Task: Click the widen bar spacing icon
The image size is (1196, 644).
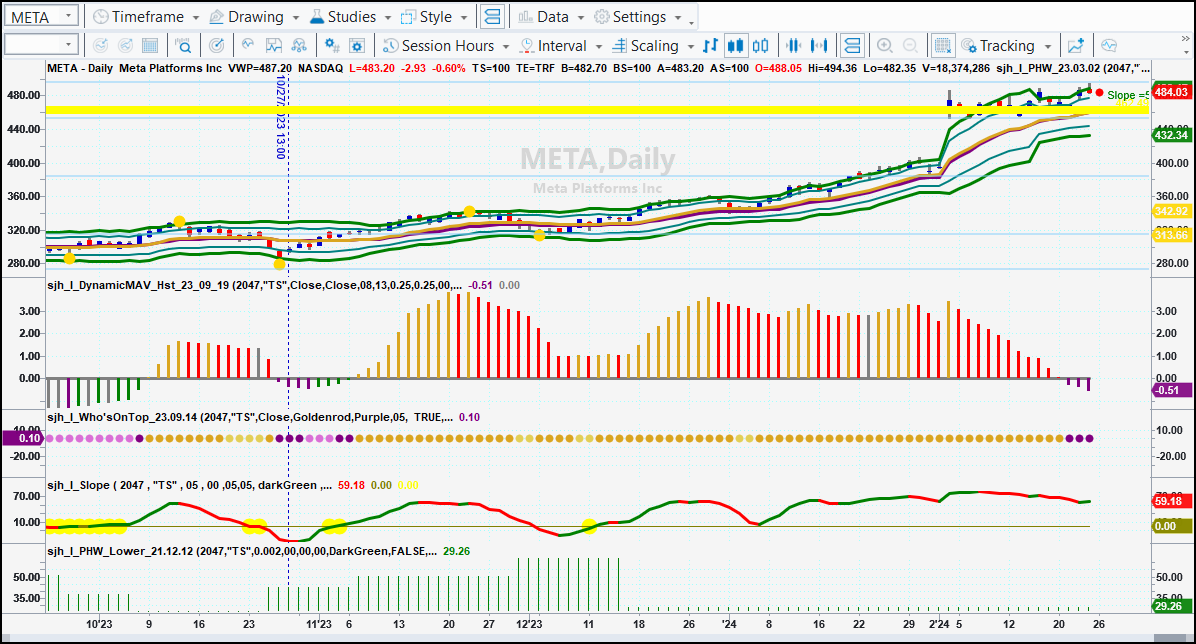Action: tap(819, 46)
